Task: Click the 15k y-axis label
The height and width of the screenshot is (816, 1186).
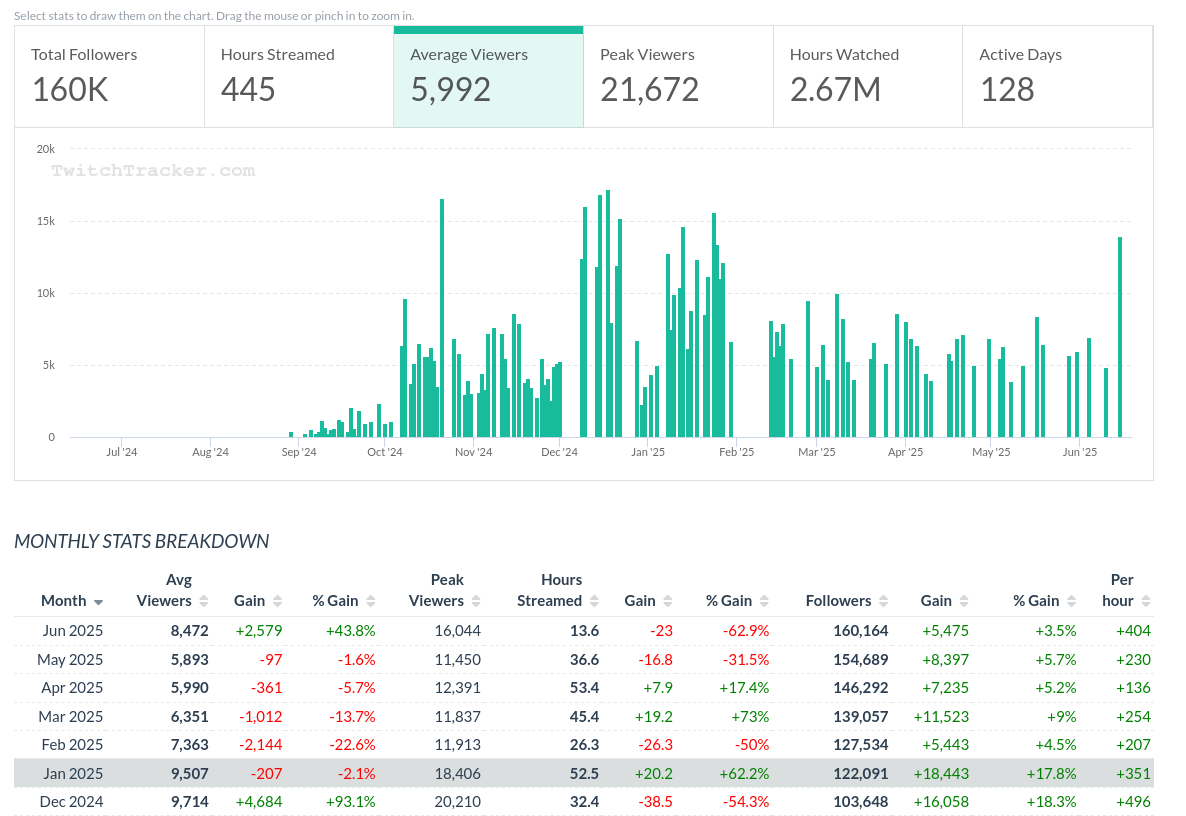Action: 45,221
